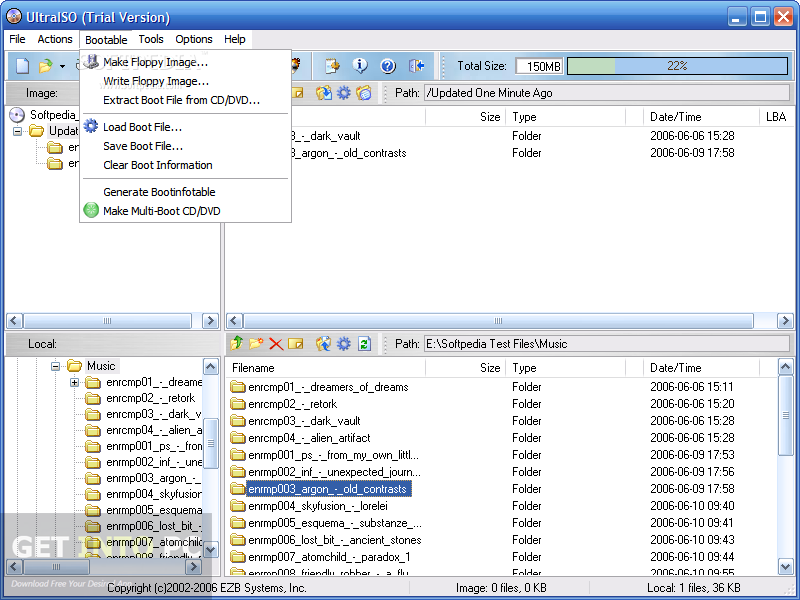Click the rename label icon in local toolbar
This screenshot has height=600, width=800.
(295, 344)
